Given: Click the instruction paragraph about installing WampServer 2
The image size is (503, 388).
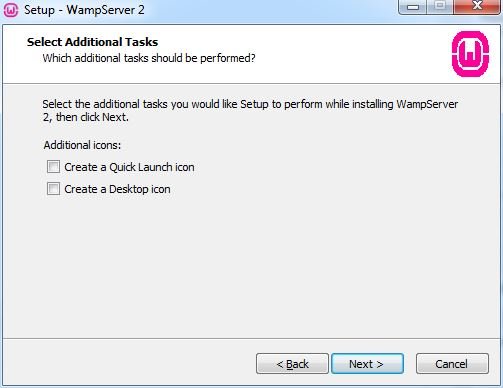Looking at the screenshot, I should pos(250,110).
